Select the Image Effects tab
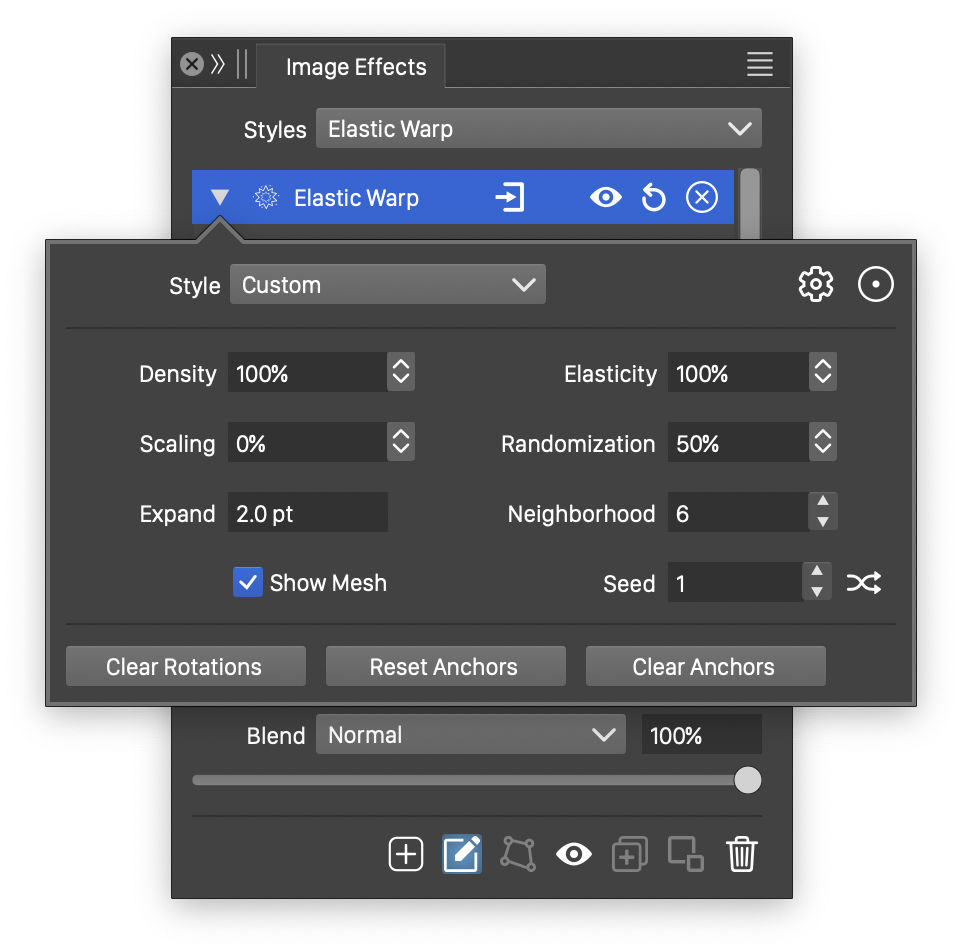The width and height of the screenshot is (962, 952). 356,67
